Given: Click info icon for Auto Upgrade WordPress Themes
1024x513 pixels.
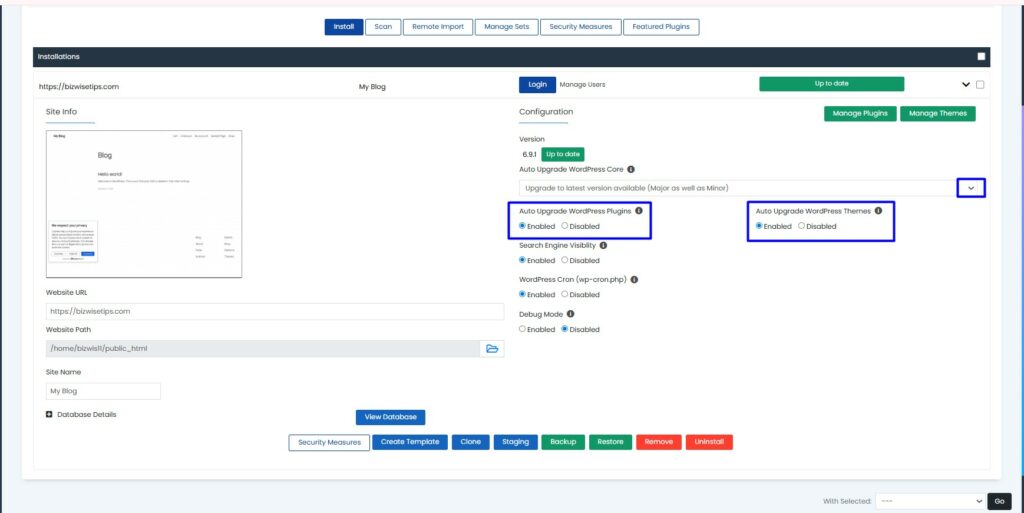Looking at the screenshot, I should (878, 211).
